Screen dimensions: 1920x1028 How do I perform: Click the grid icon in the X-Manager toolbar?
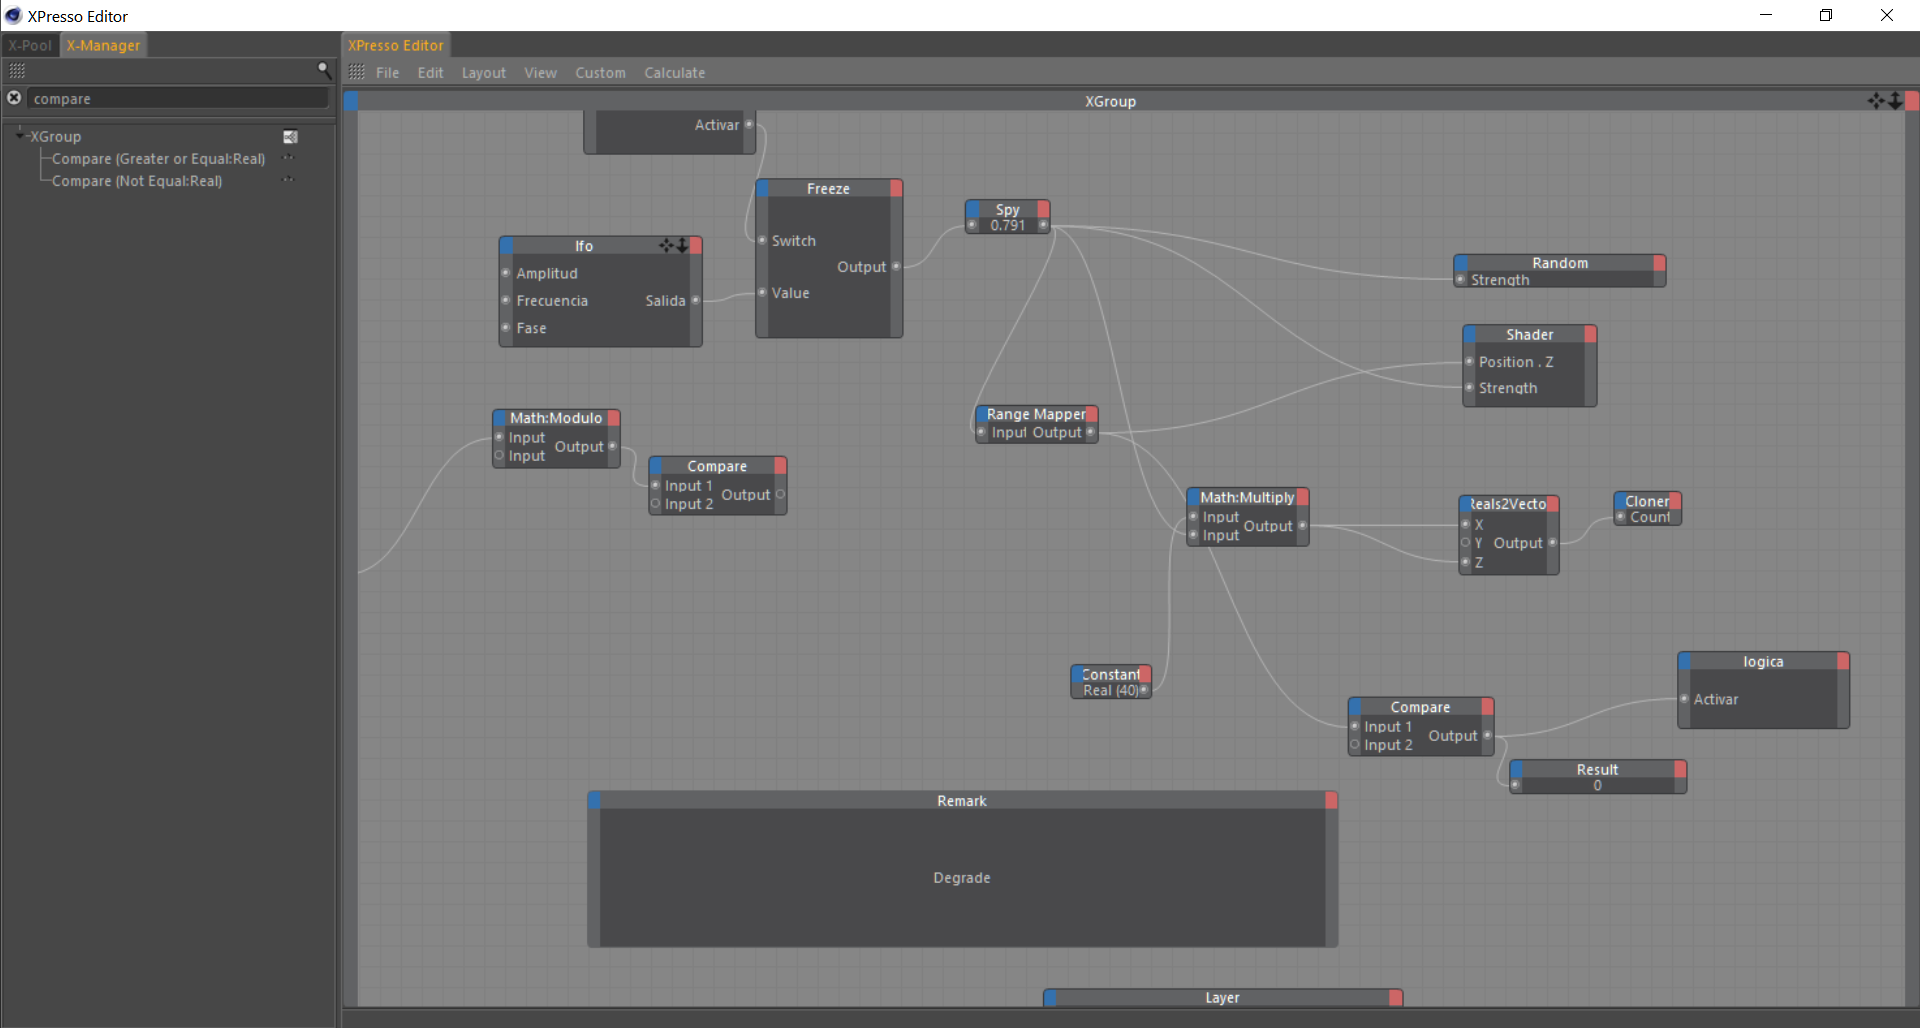[17, 70]
